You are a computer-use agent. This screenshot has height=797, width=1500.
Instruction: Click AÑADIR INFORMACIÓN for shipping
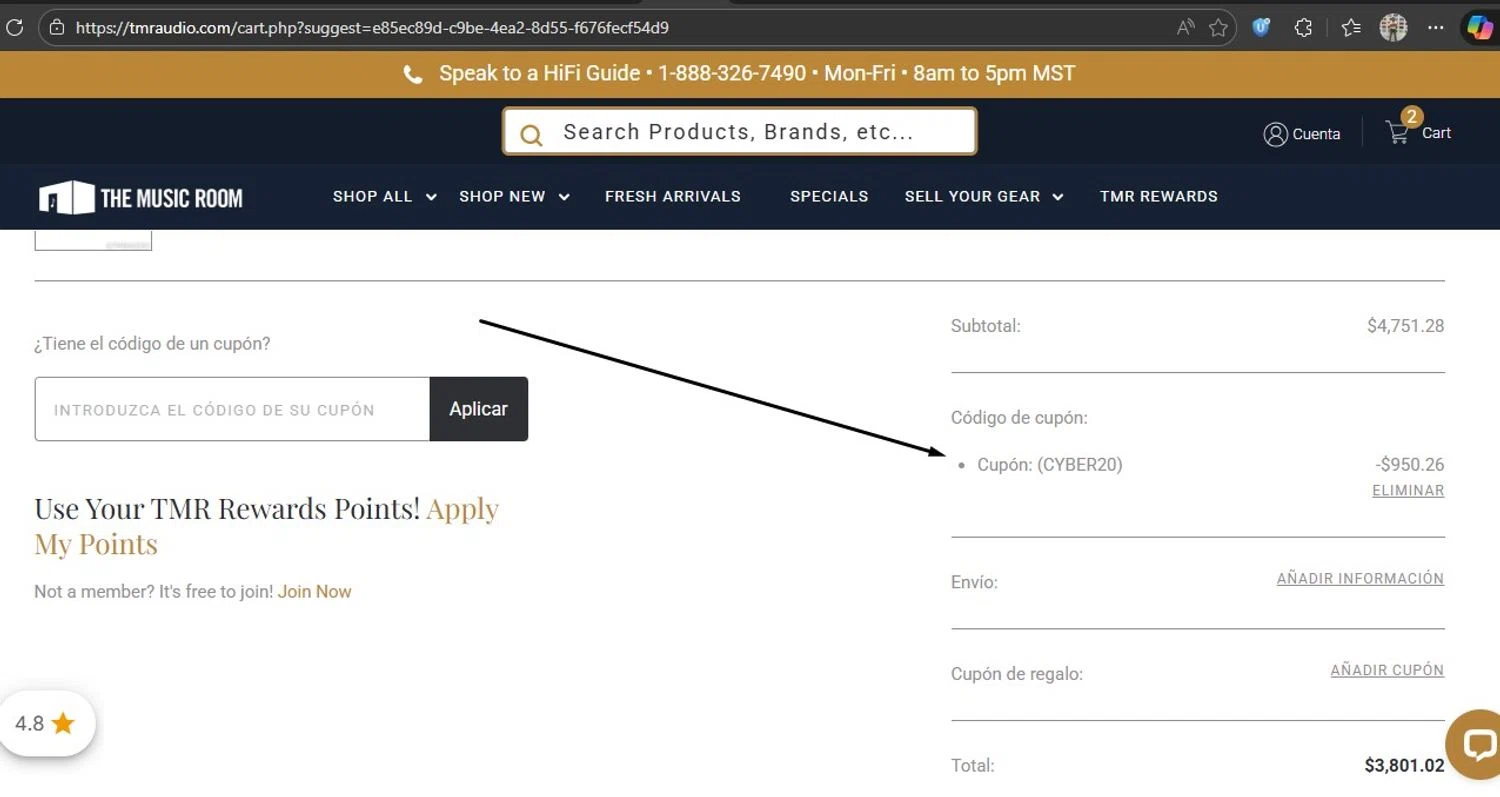[x=1360, y=579]
